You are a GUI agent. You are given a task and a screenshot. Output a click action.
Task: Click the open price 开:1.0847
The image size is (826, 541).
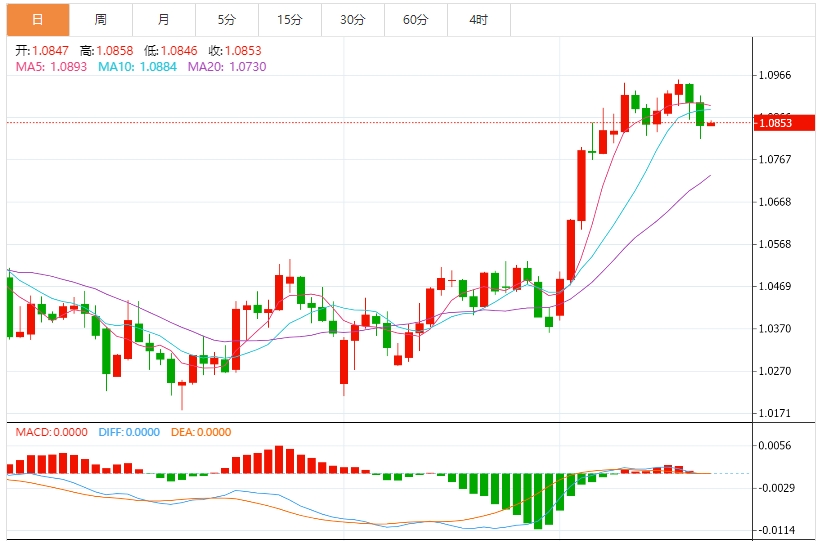pyautogui.click(x=42, y=51)
